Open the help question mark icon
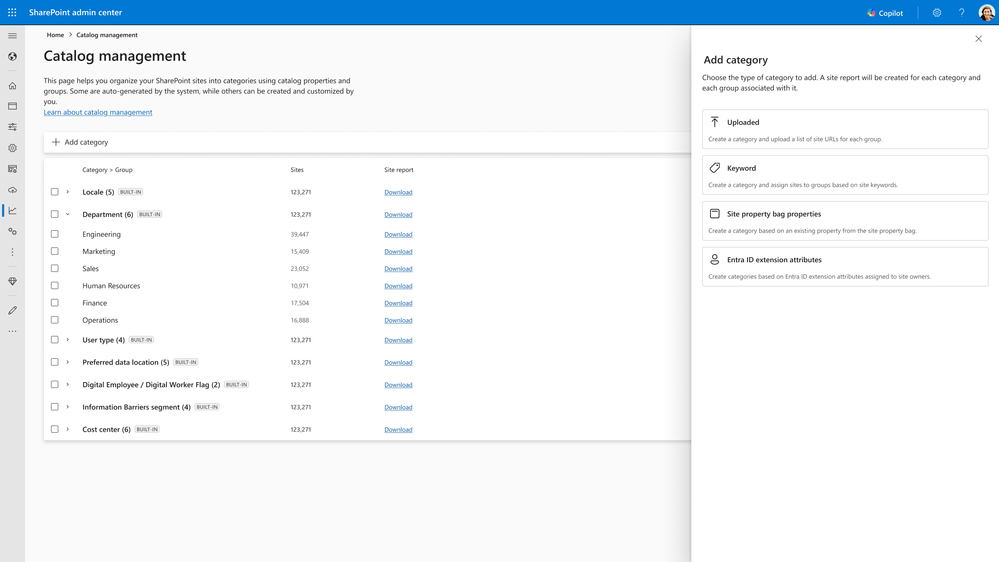 961,13
